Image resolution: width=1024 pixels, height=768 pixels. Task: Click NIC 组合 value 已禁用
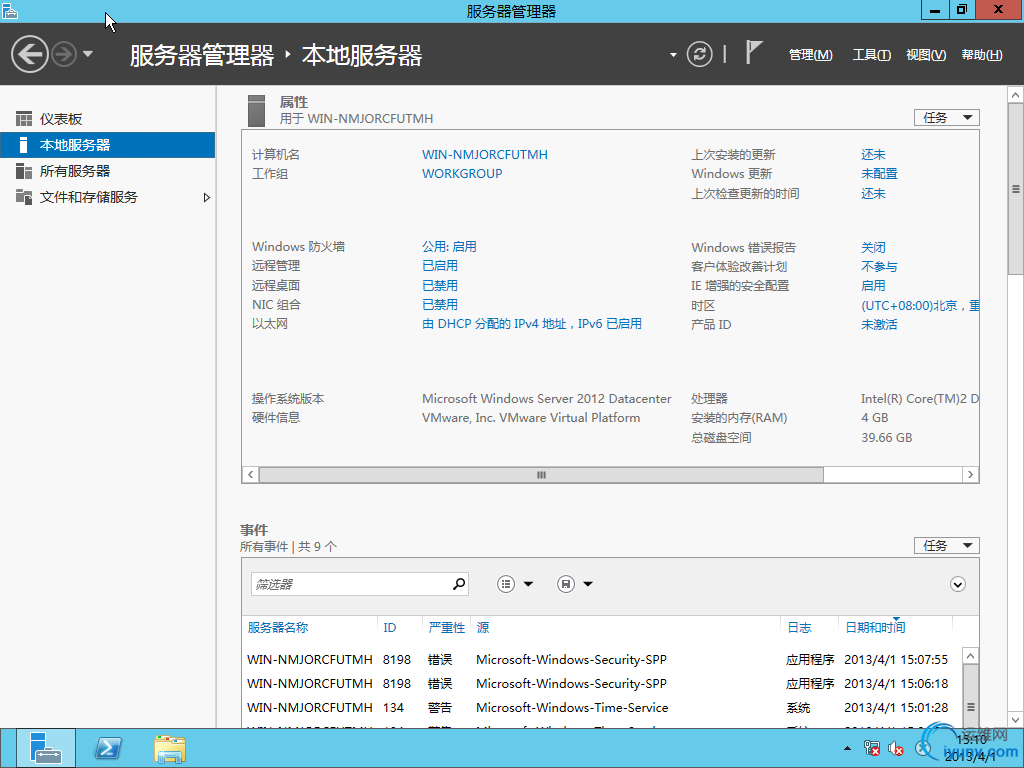tap(440, 304)
